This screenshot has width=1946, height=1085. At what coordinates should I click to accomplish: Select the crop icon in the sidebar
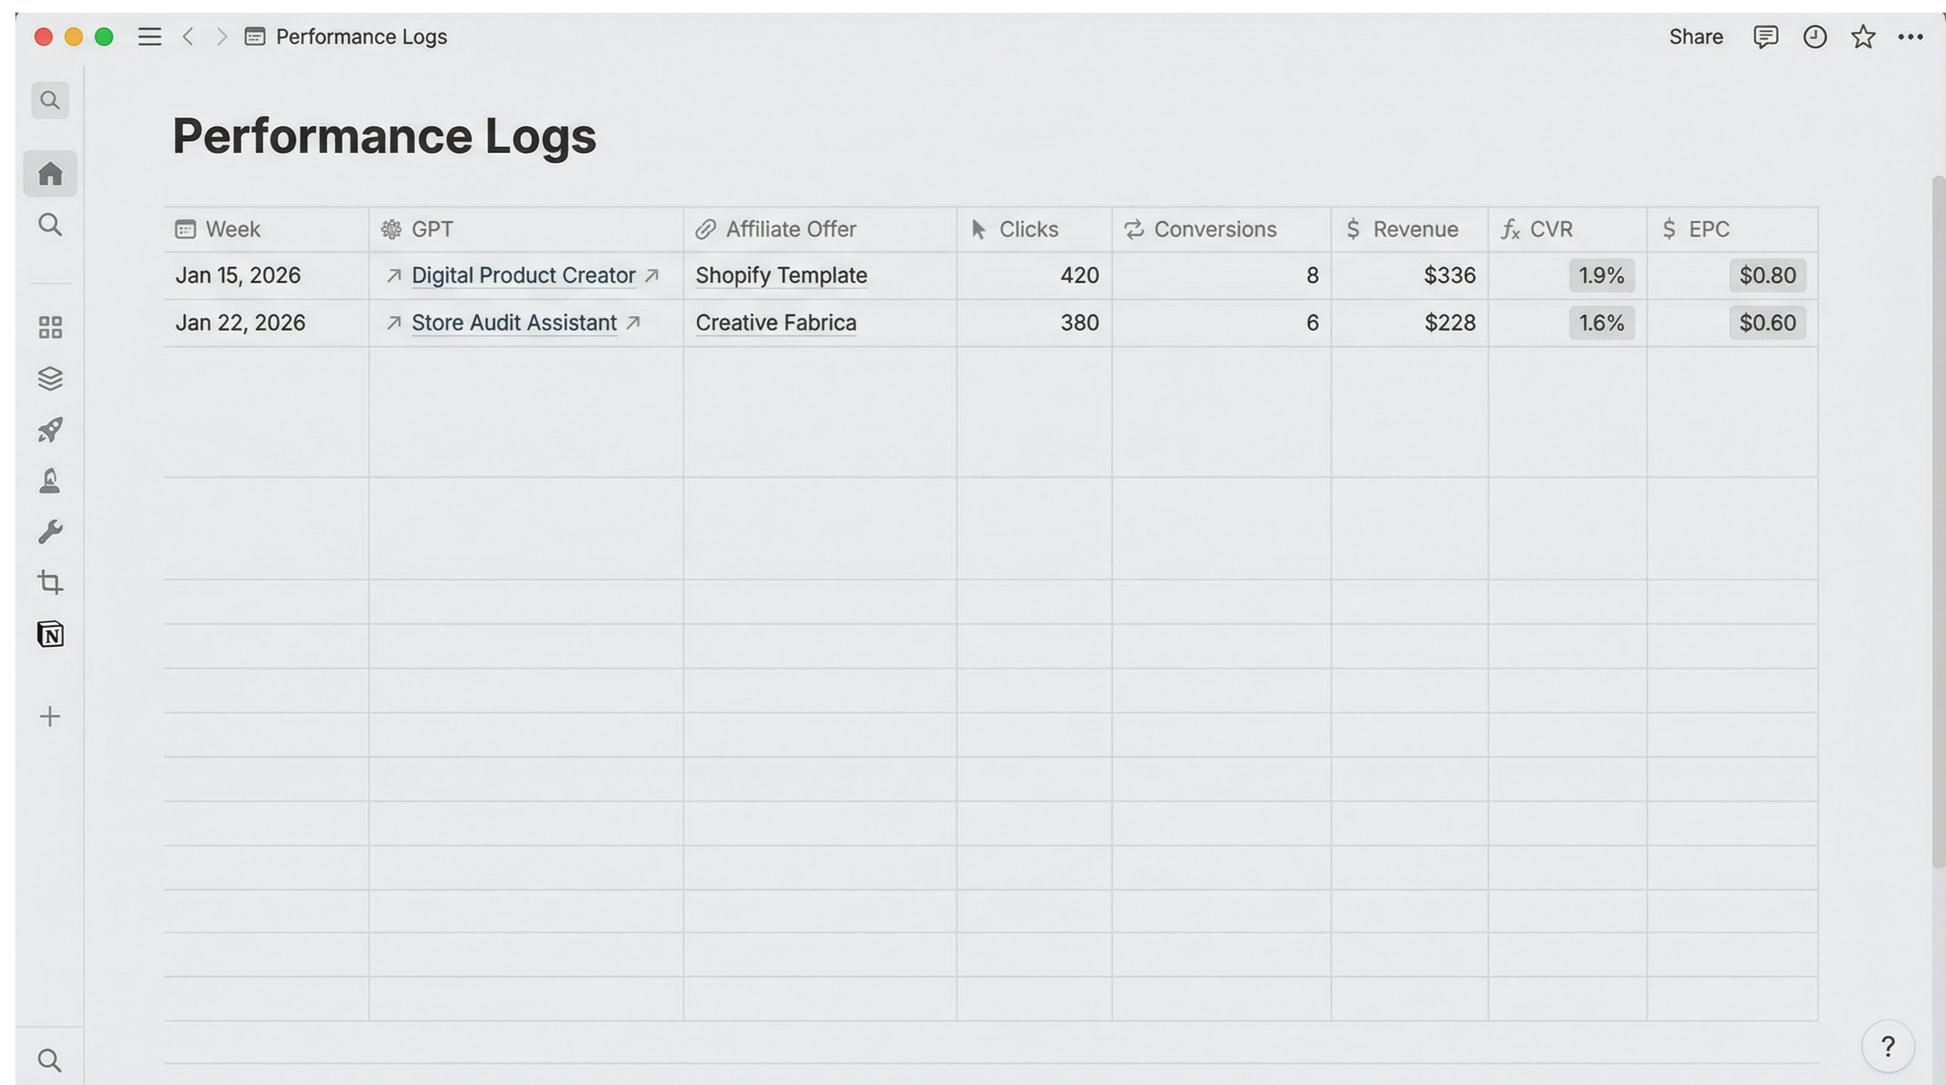[x=50, y=583]
